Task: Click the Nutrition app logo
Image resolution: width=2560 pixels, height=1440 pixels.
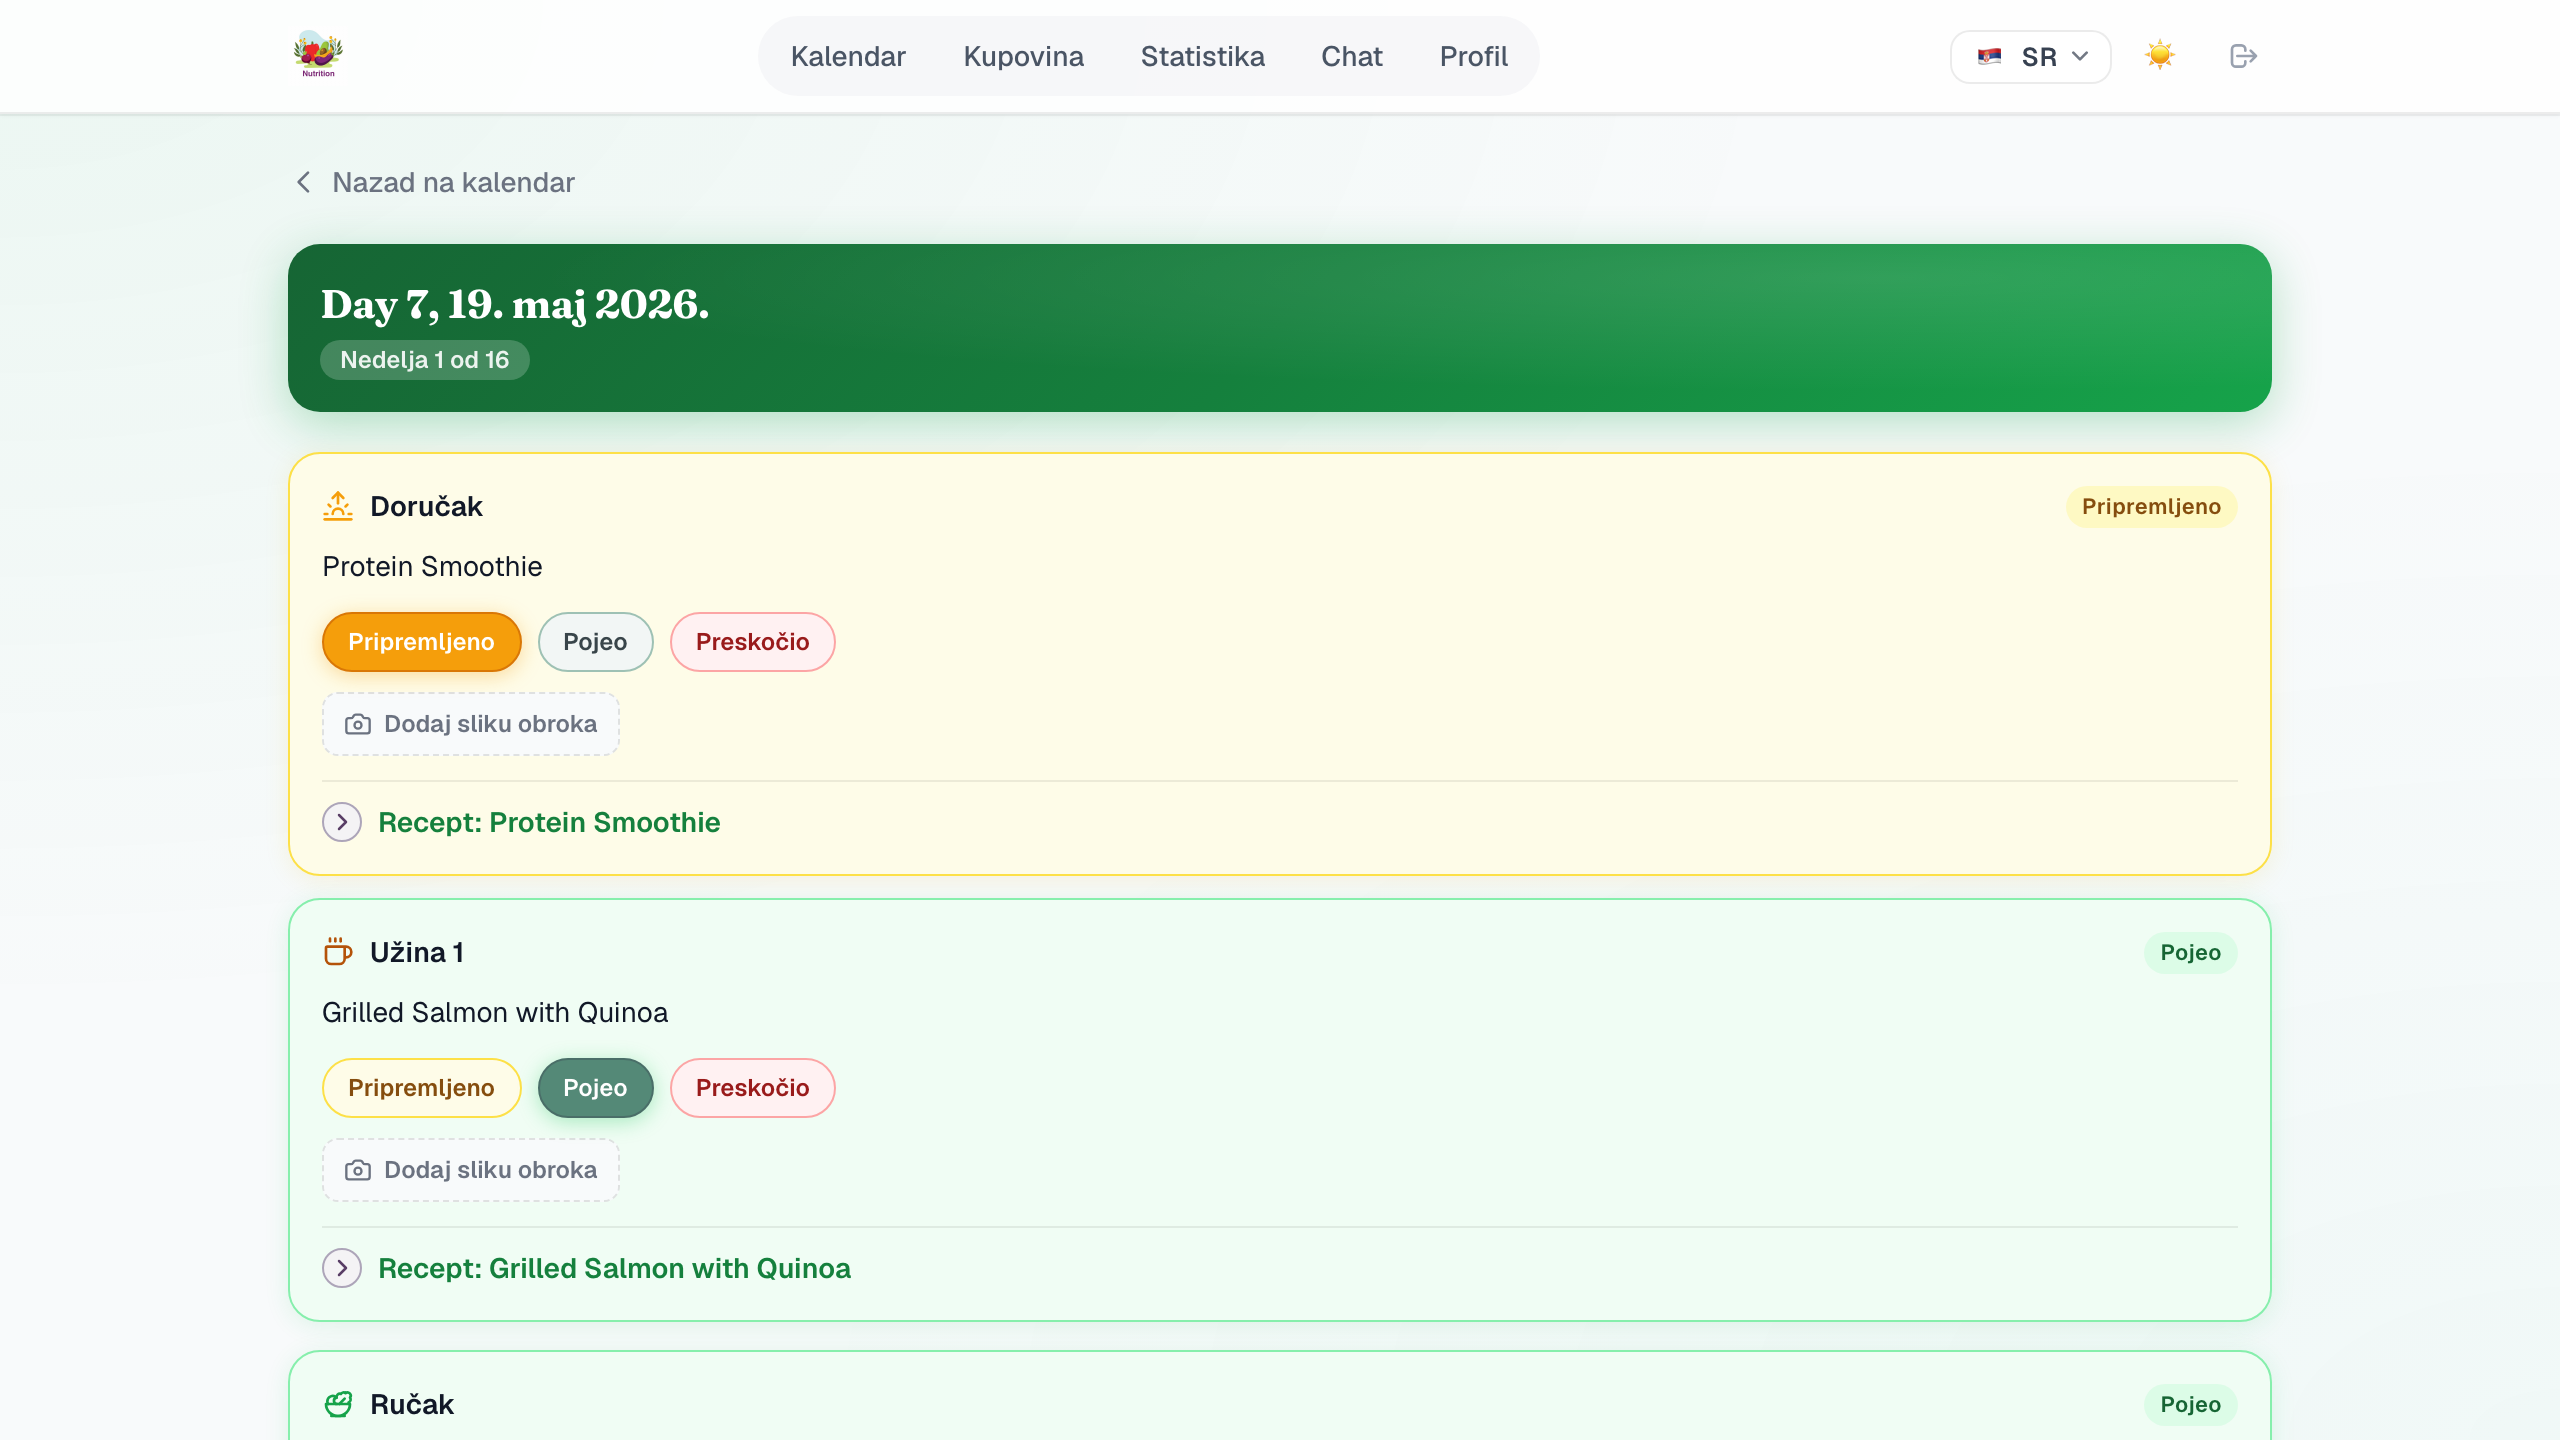Action: [x=318, y=55]
